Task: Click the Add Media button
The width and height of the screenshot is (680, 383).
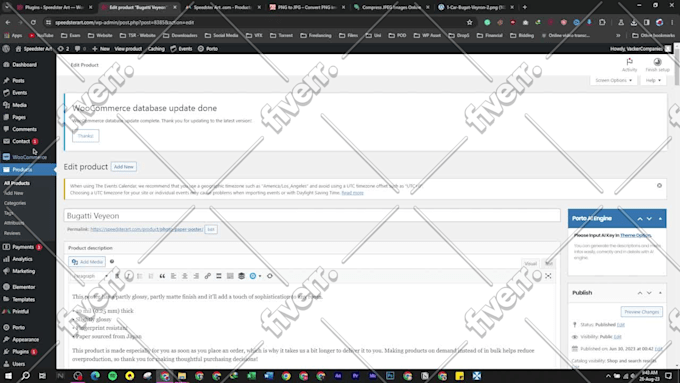Action: point(87,262)
